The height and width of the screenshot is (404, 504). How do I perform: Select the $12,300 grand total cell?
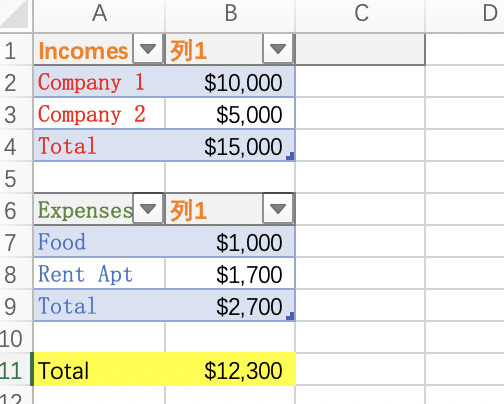[x=230, y=370]
